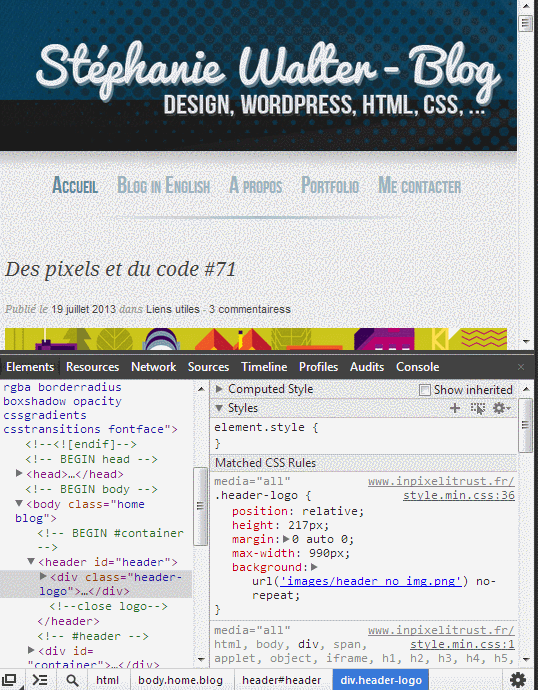Open the Resources tab
Viewport: 538px width, 690px height.
coord(92,367)
